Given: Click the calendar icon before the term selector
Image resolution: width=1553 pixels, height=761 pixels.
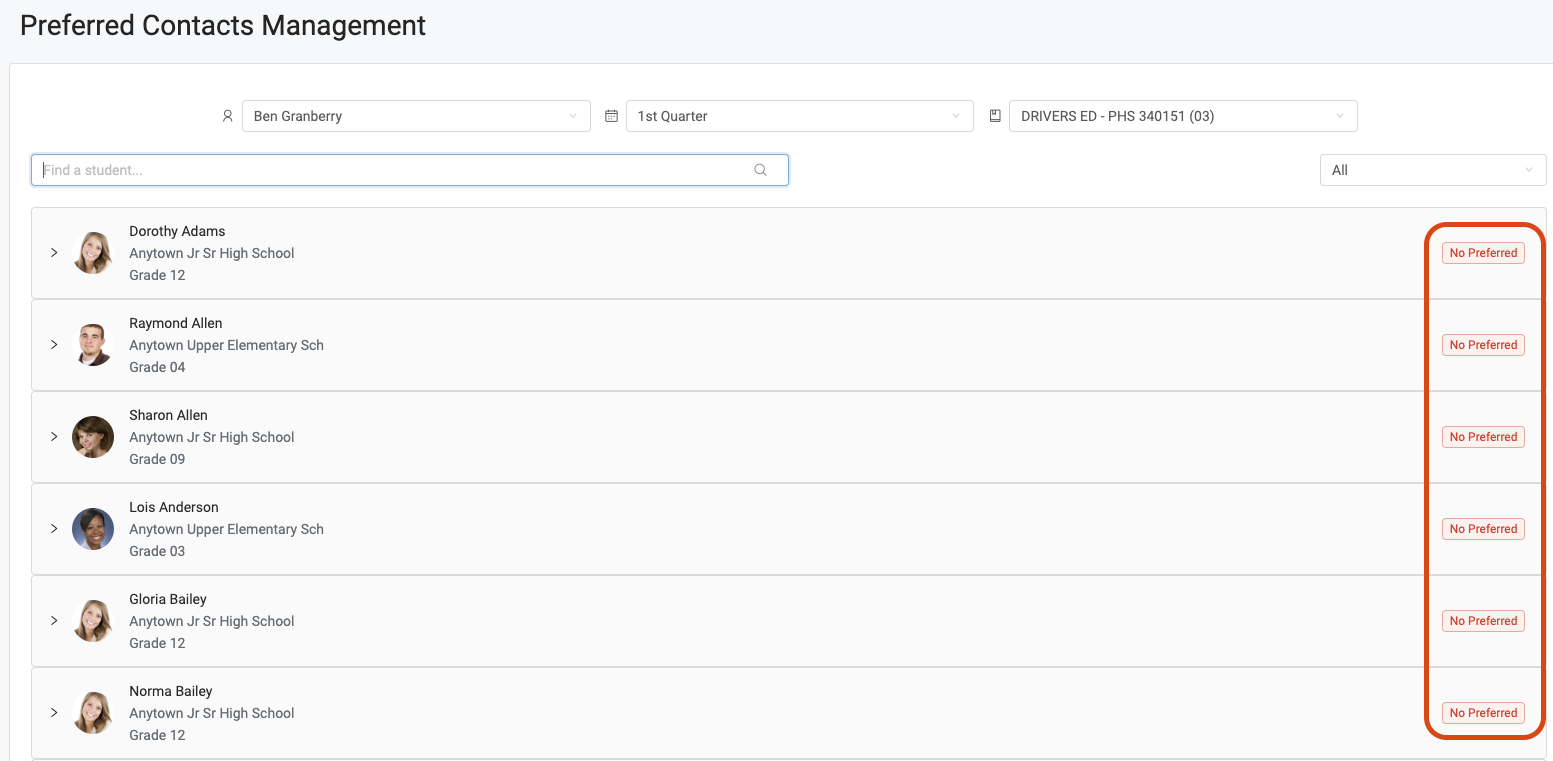Looking at the screenshot, I should (611, 115).
